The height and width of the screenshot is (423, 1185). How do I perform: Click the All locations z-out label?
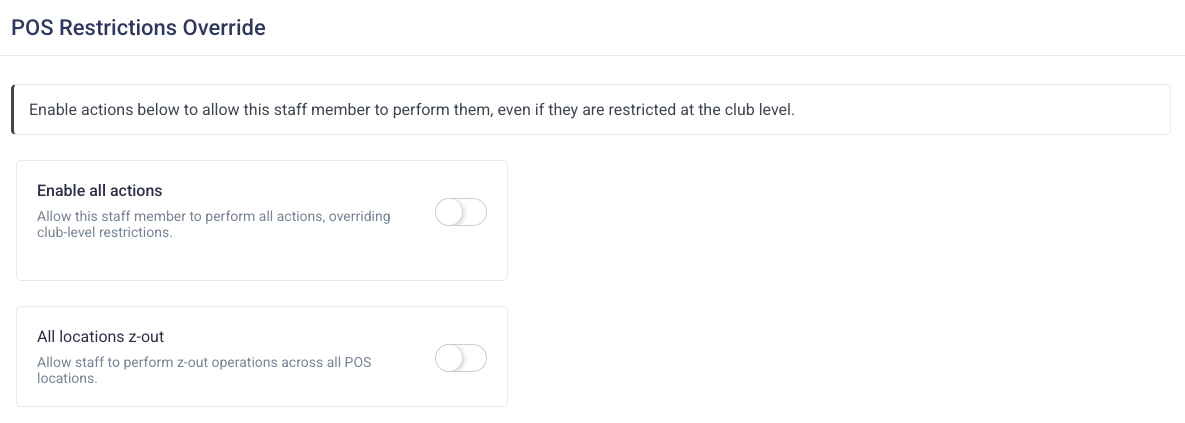(x=100, y=337)
